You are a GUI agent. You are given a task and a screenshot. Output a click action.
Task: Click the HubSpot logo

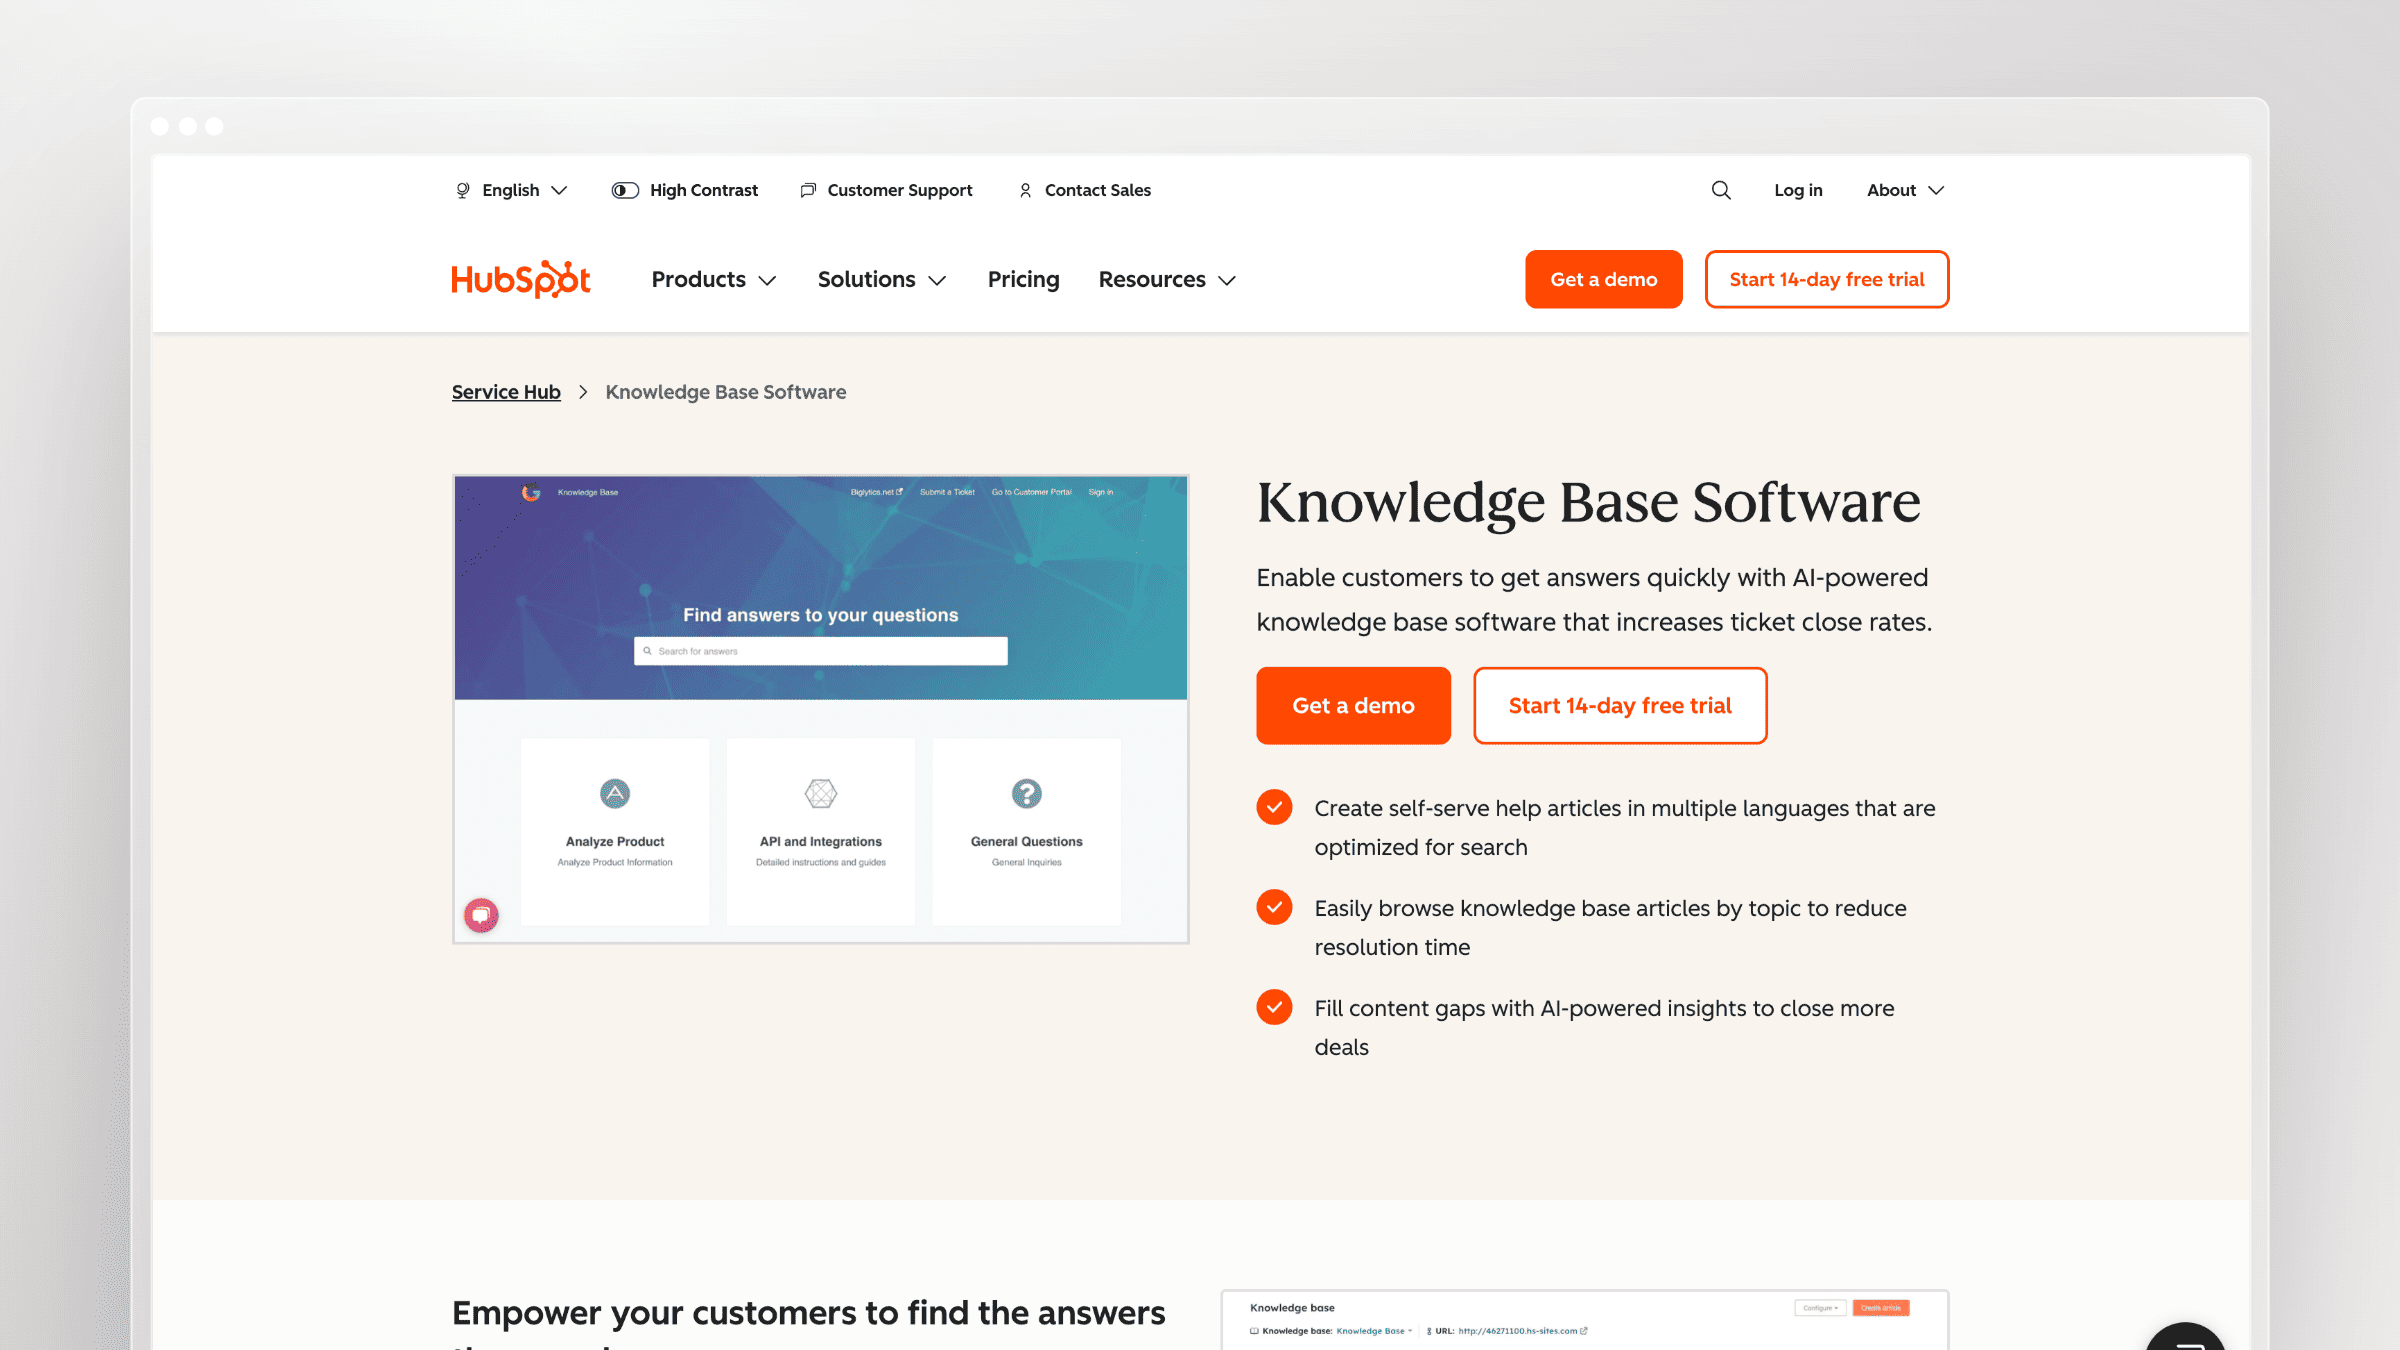pyautogui.click(x=521, y=279)
